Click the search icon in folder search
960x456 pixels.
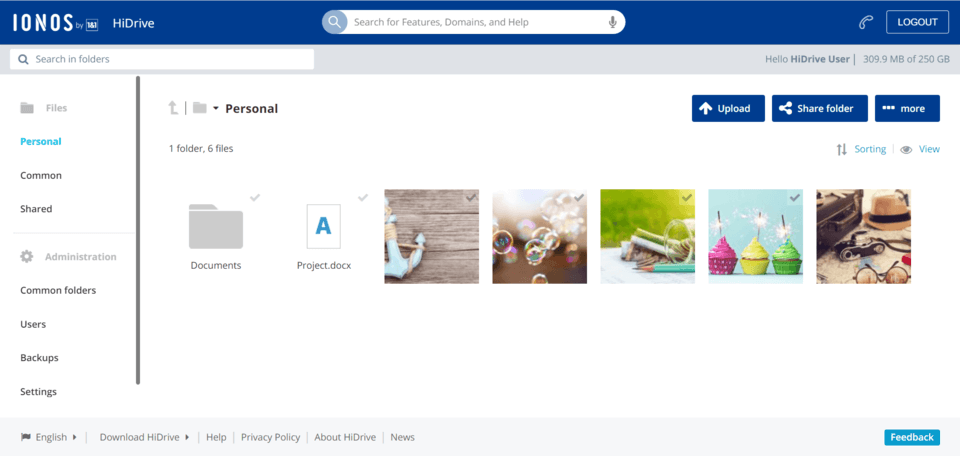click(x=24, y=59)
